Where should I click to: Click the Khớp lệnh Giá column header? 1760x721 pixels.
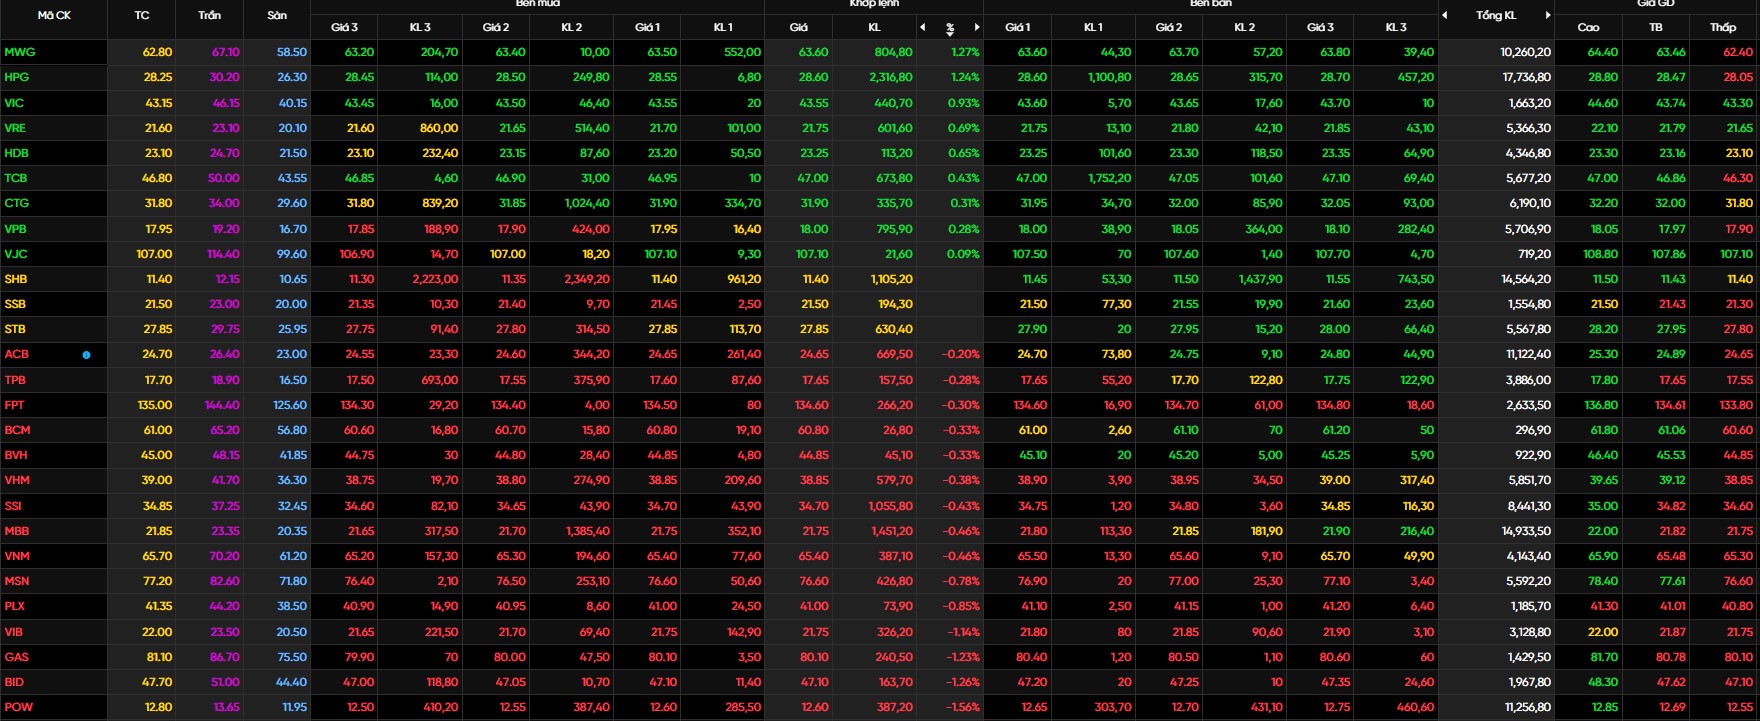point(798,27)
